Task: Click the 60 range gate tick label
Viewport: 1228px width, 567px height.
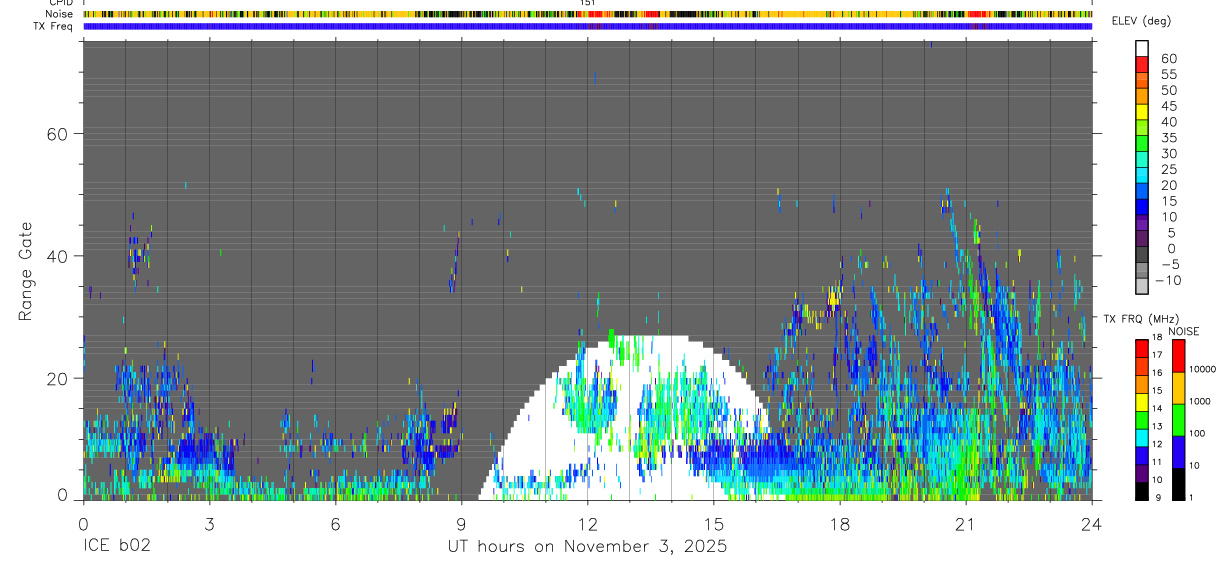Action: click(x=56, y=133)
